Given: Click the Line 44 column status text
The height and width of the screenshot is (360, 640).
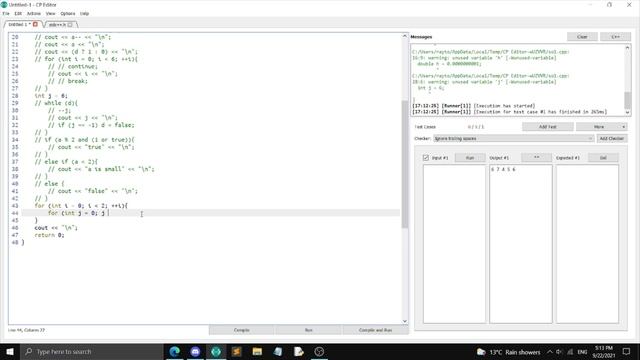Looking at the screenshot, I should [x=27, y=330].
